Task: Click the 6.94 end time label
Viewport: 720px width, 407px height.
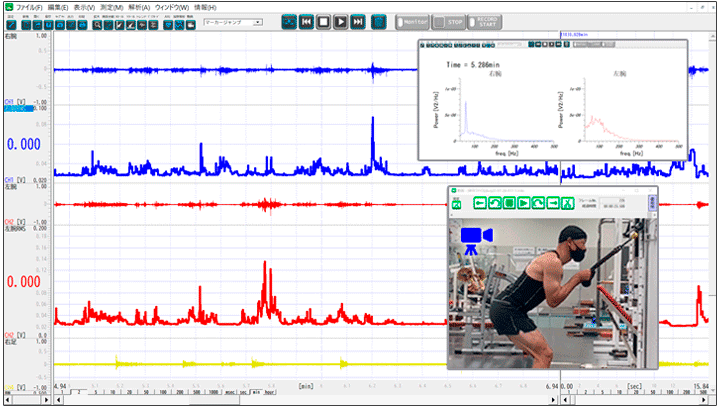Action: [x=552, y=386]
